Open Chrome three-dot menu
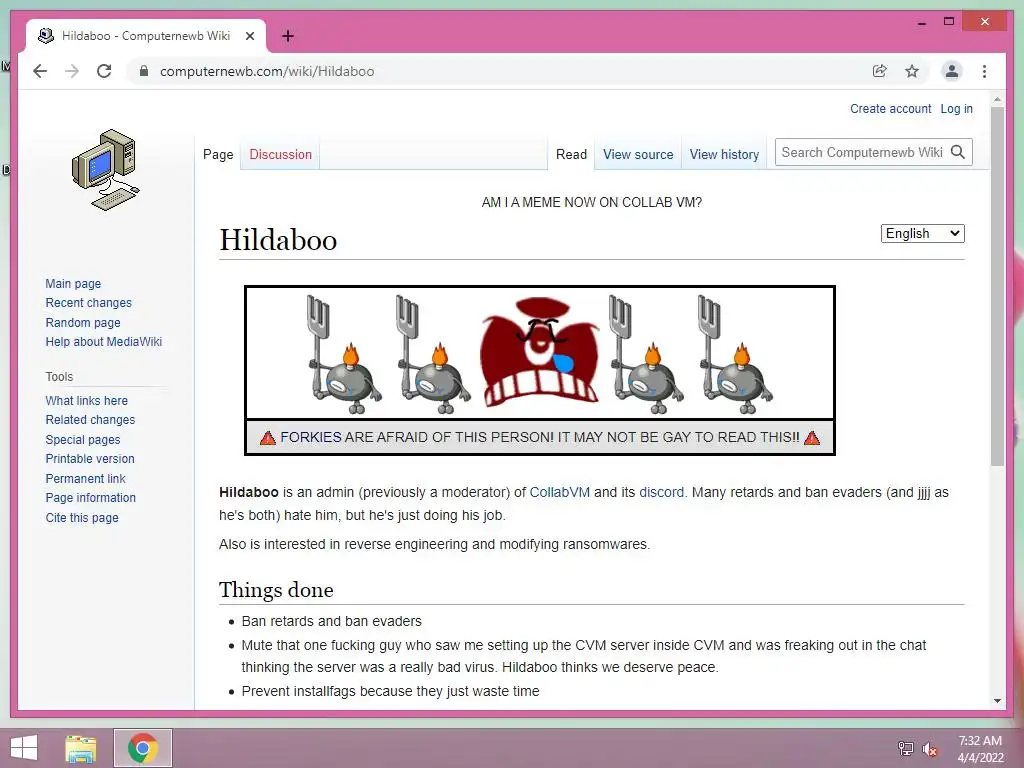This screenshot has width=1024, height=768. [984, 71]
